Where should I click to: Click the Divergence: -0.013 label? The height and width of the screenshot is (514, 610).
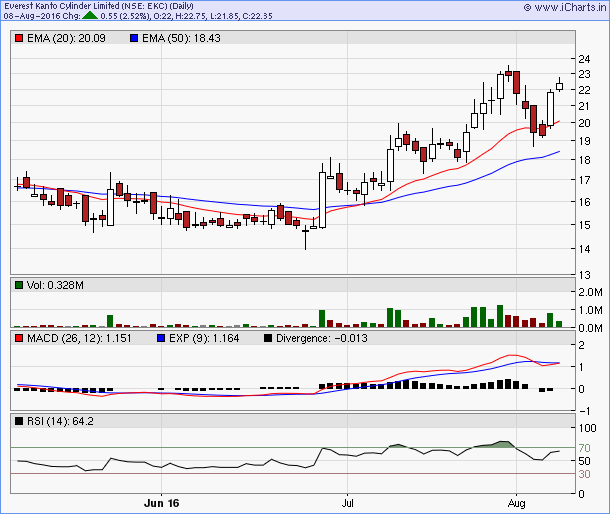322,338
